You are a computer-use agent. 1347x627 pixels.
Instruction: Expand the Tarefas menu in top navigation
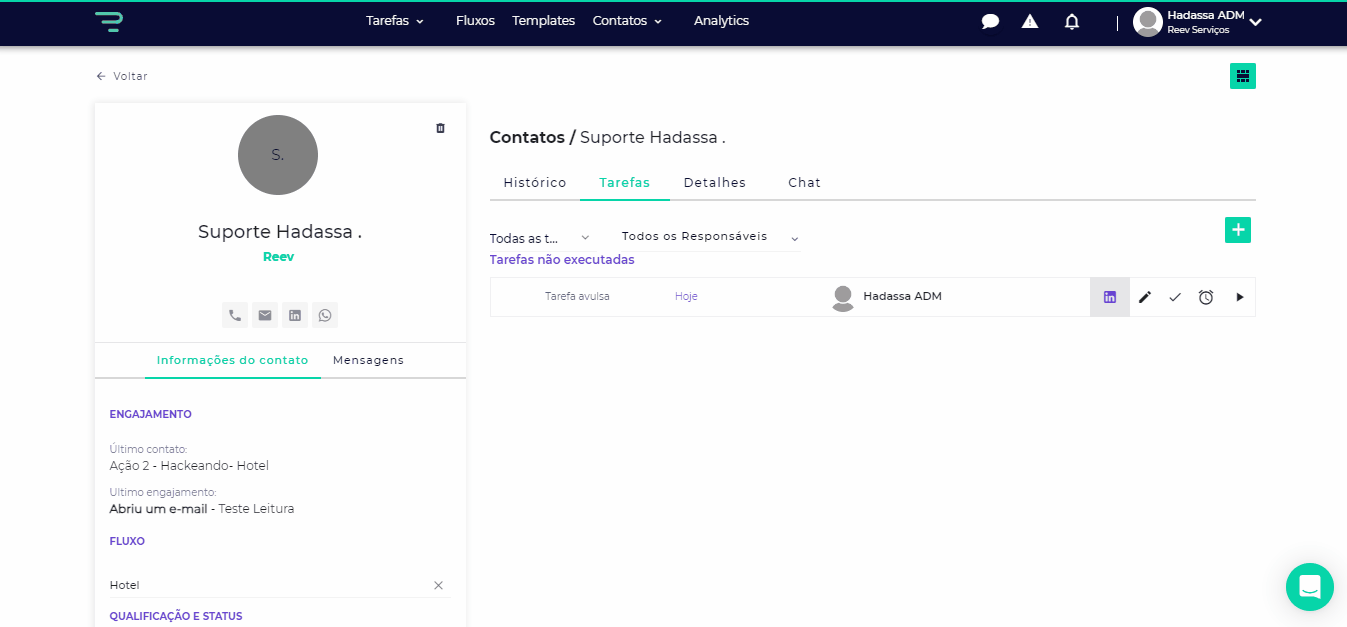point(395,21)
